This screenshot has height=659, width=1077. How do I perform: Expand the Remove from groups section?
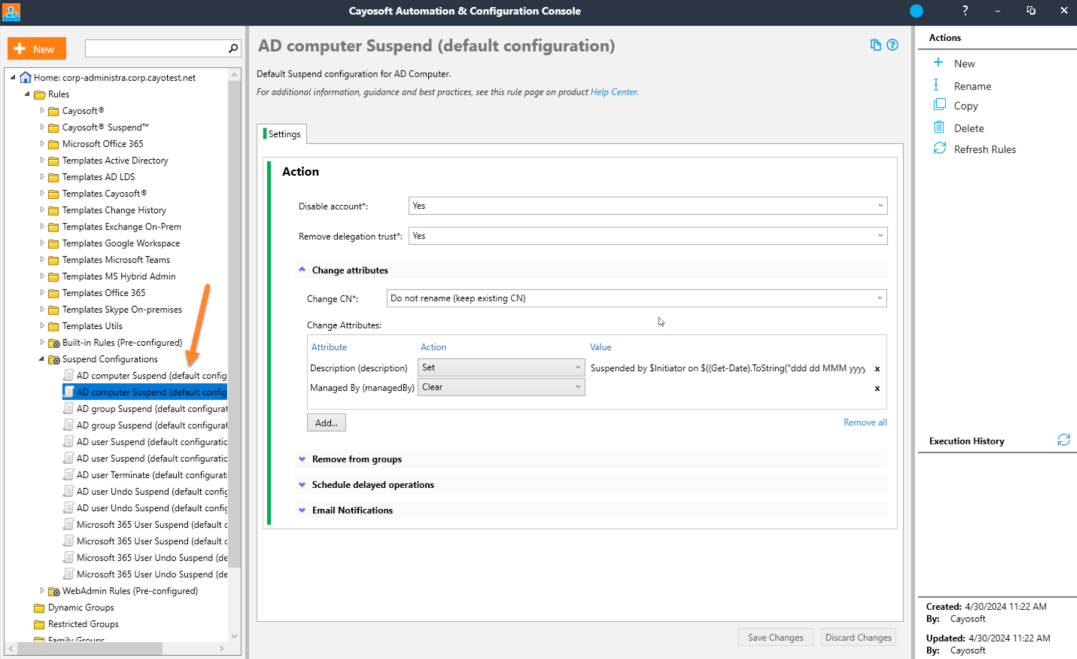click(302, 459)
